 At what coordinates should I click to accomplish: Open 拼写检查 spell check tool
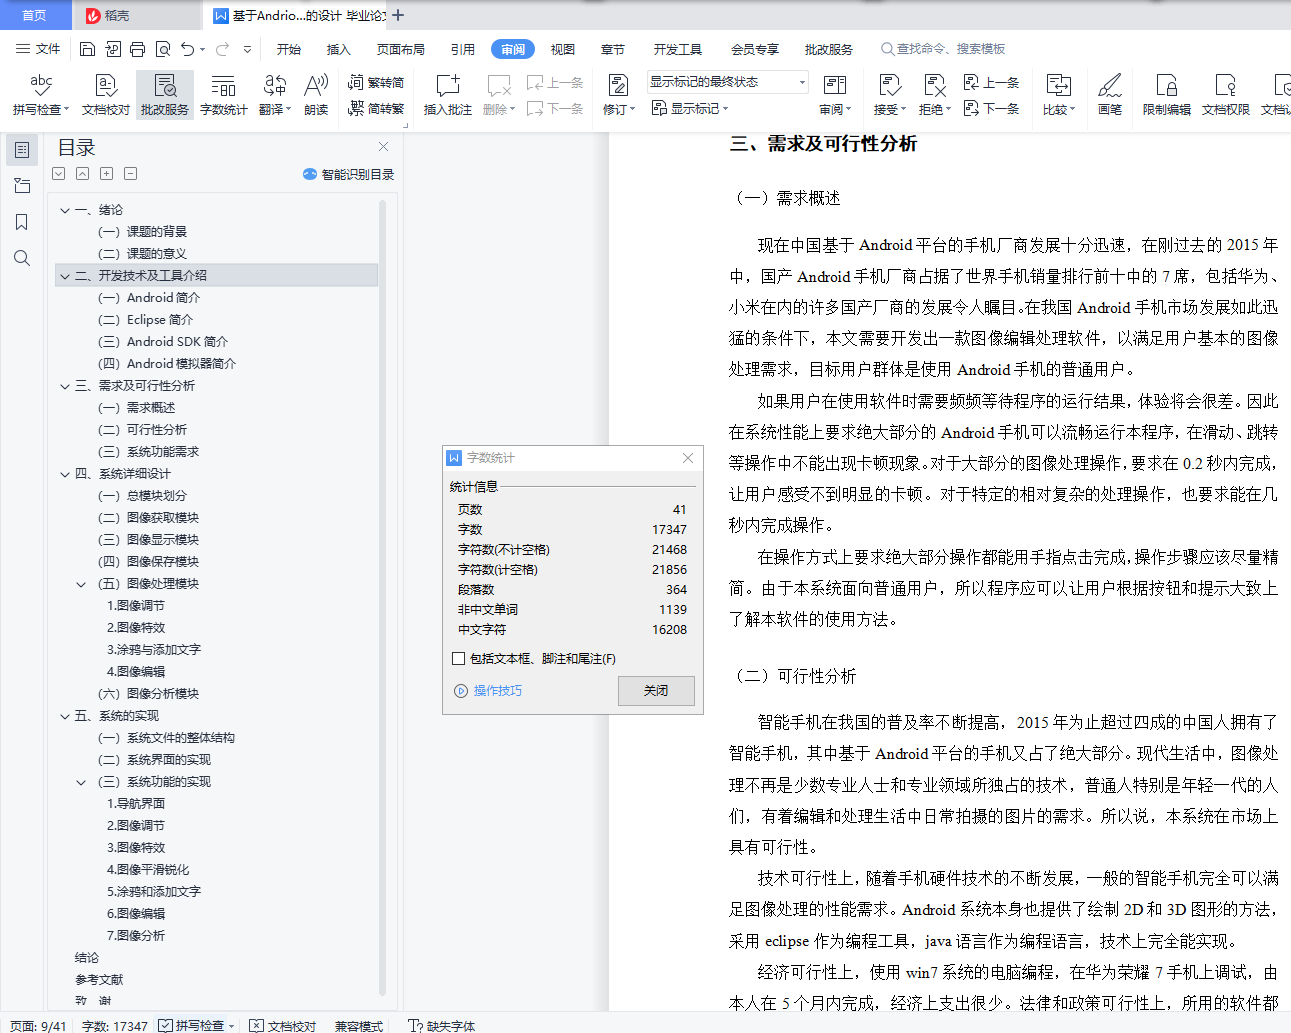[x=41, y=95]
